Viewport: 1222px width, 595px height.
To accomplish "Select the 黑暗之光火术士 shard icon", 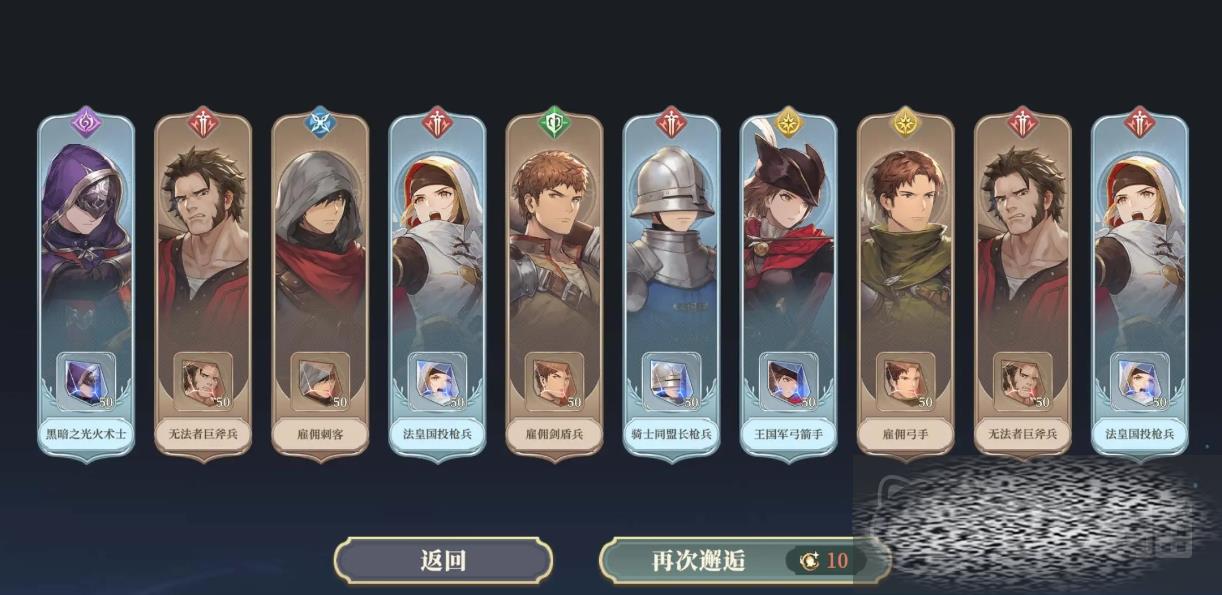I will click(x=86, y=382).
